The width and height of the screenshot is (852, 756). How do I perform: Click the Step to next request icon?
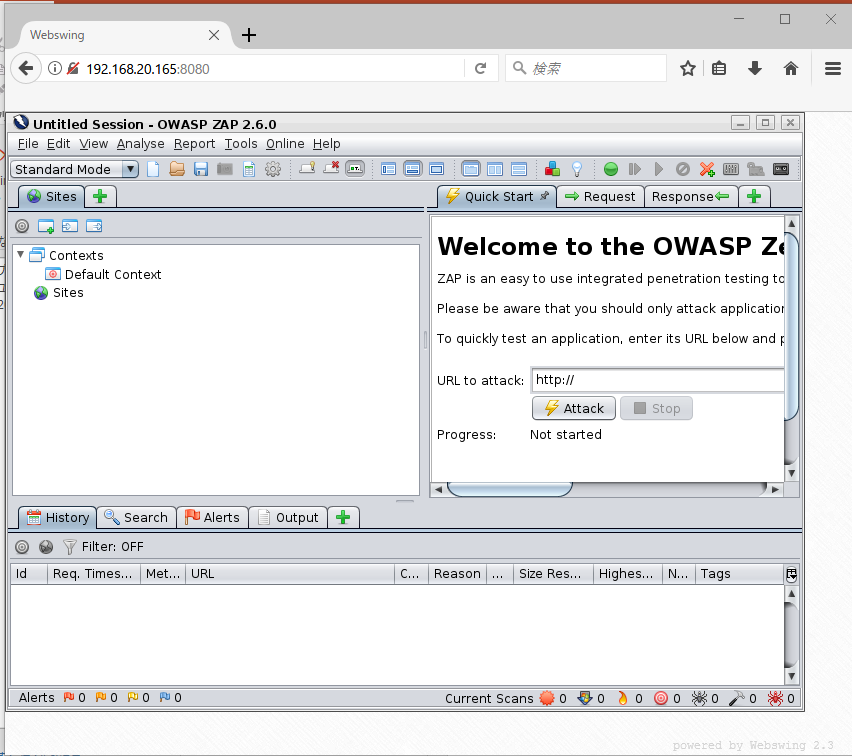click(x=635, y=170)
